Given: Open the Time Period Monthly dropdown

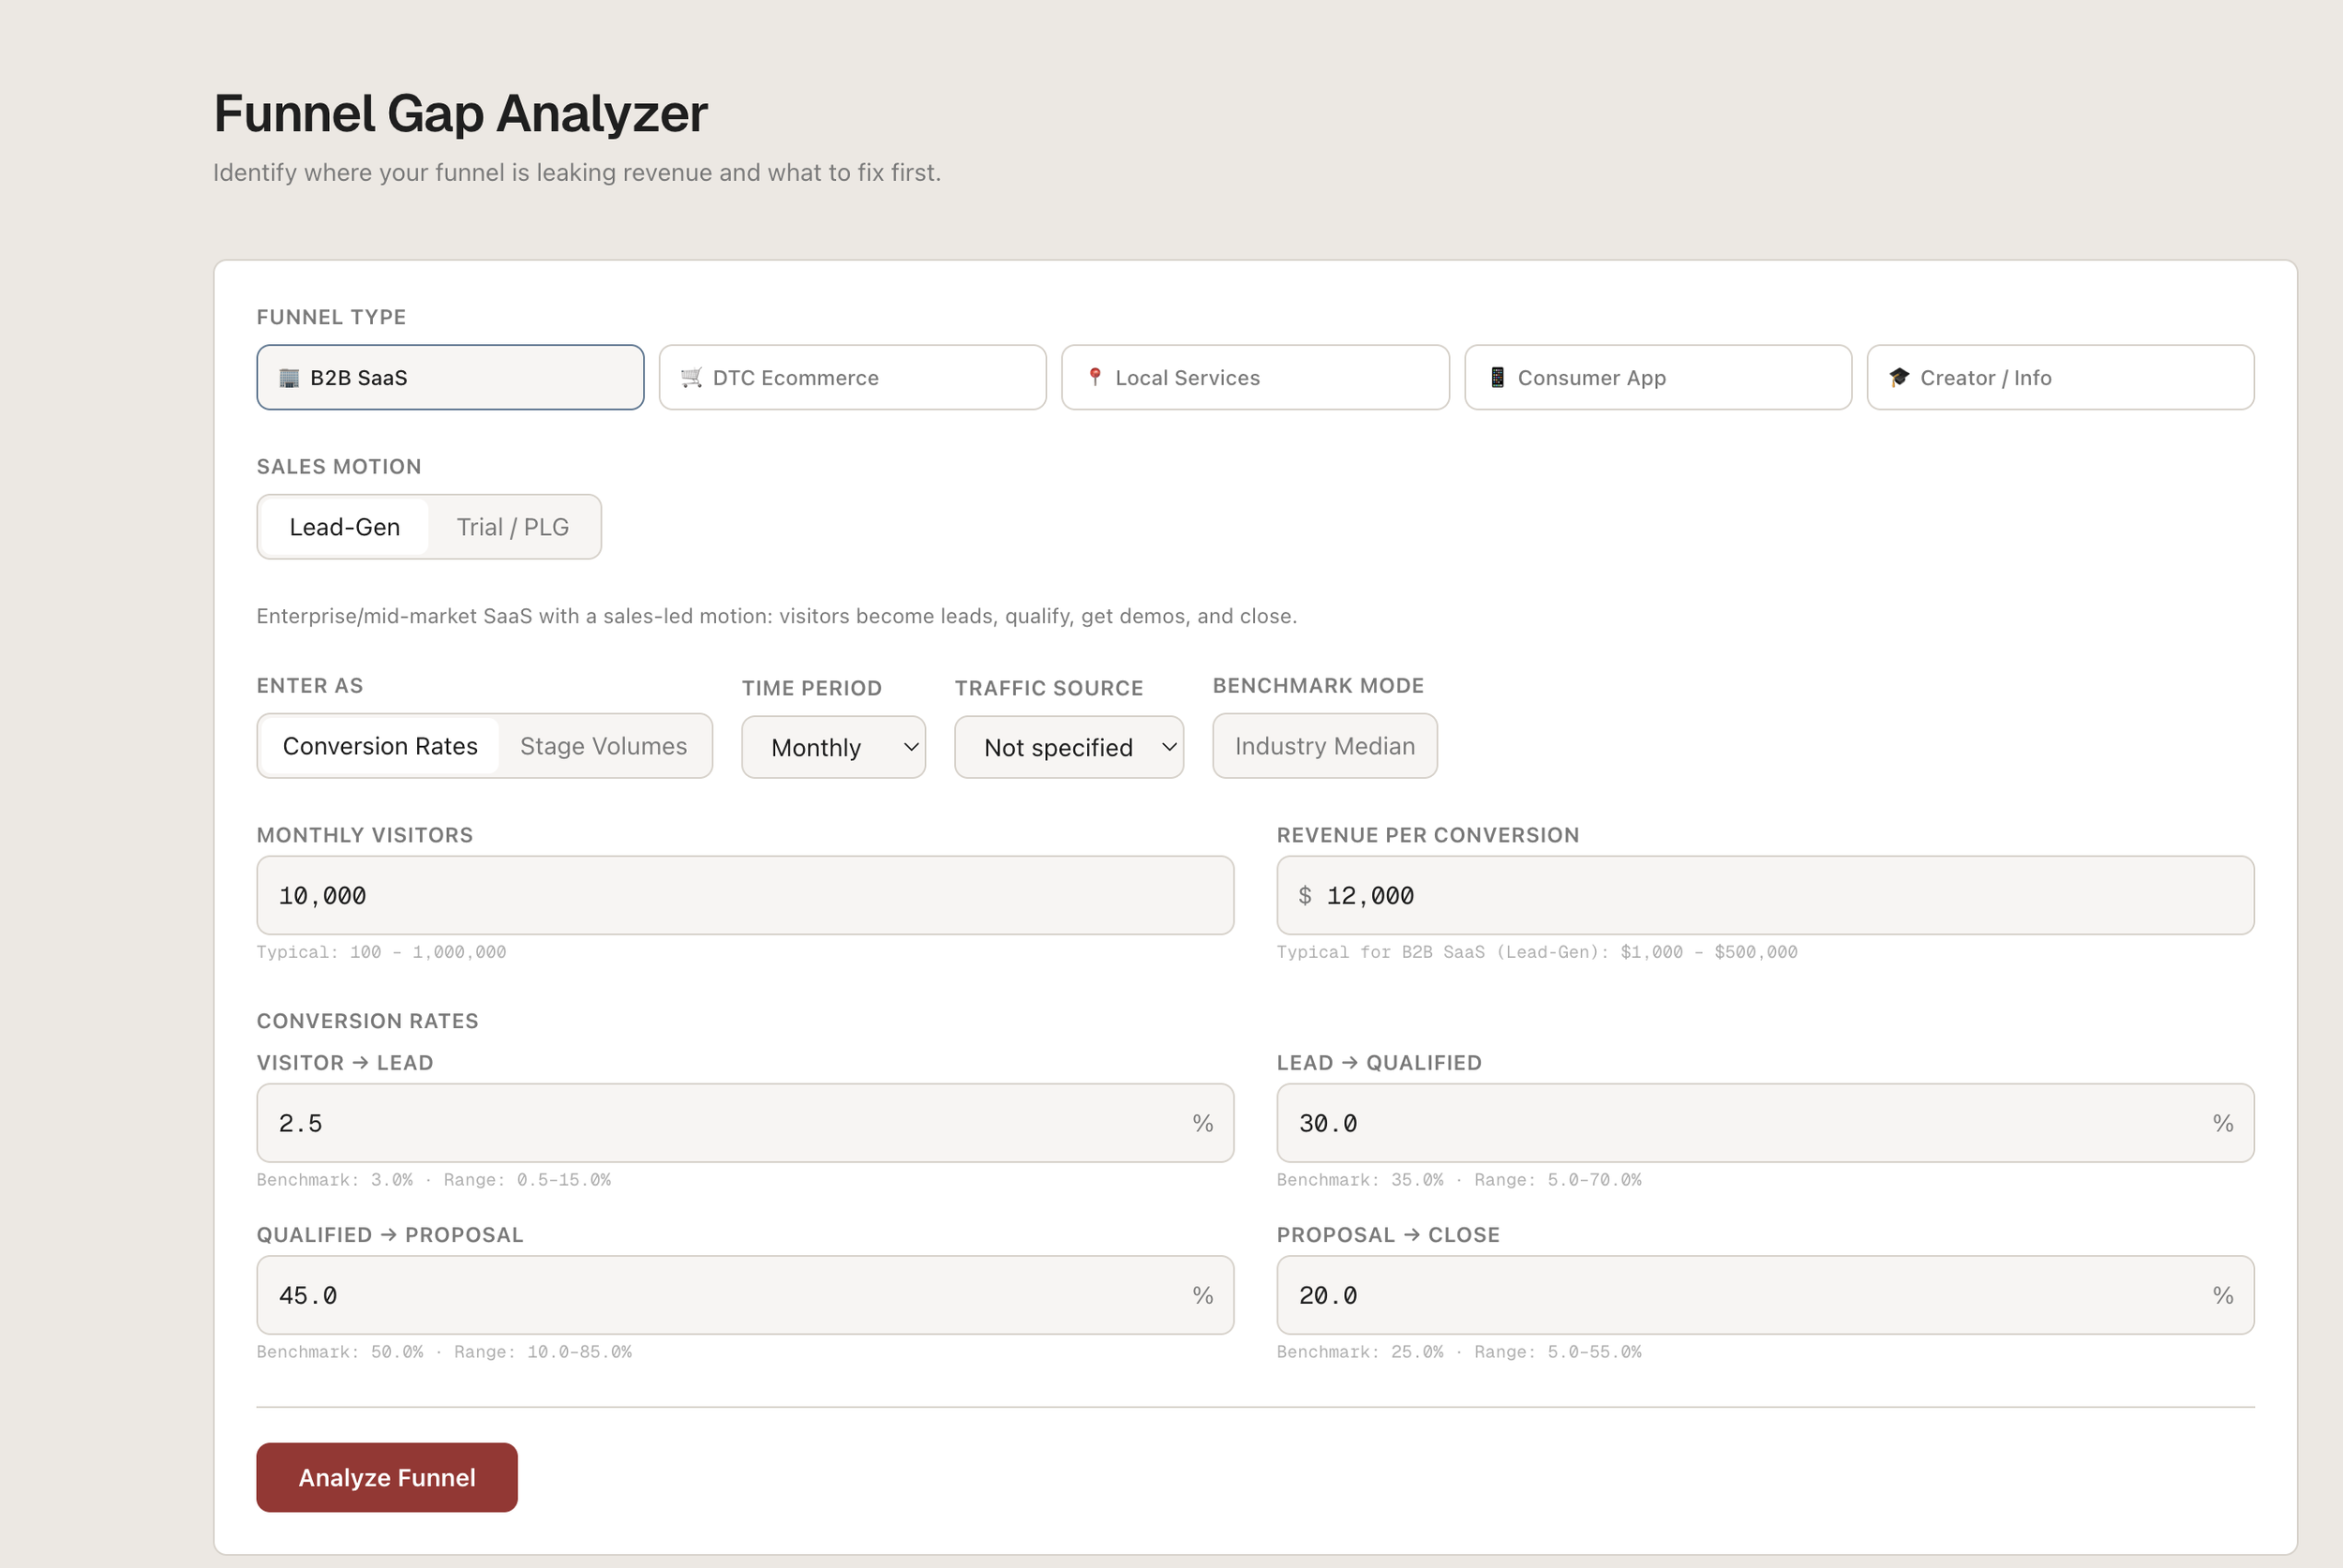Looking at the screenshot, I should click(833, 747).
